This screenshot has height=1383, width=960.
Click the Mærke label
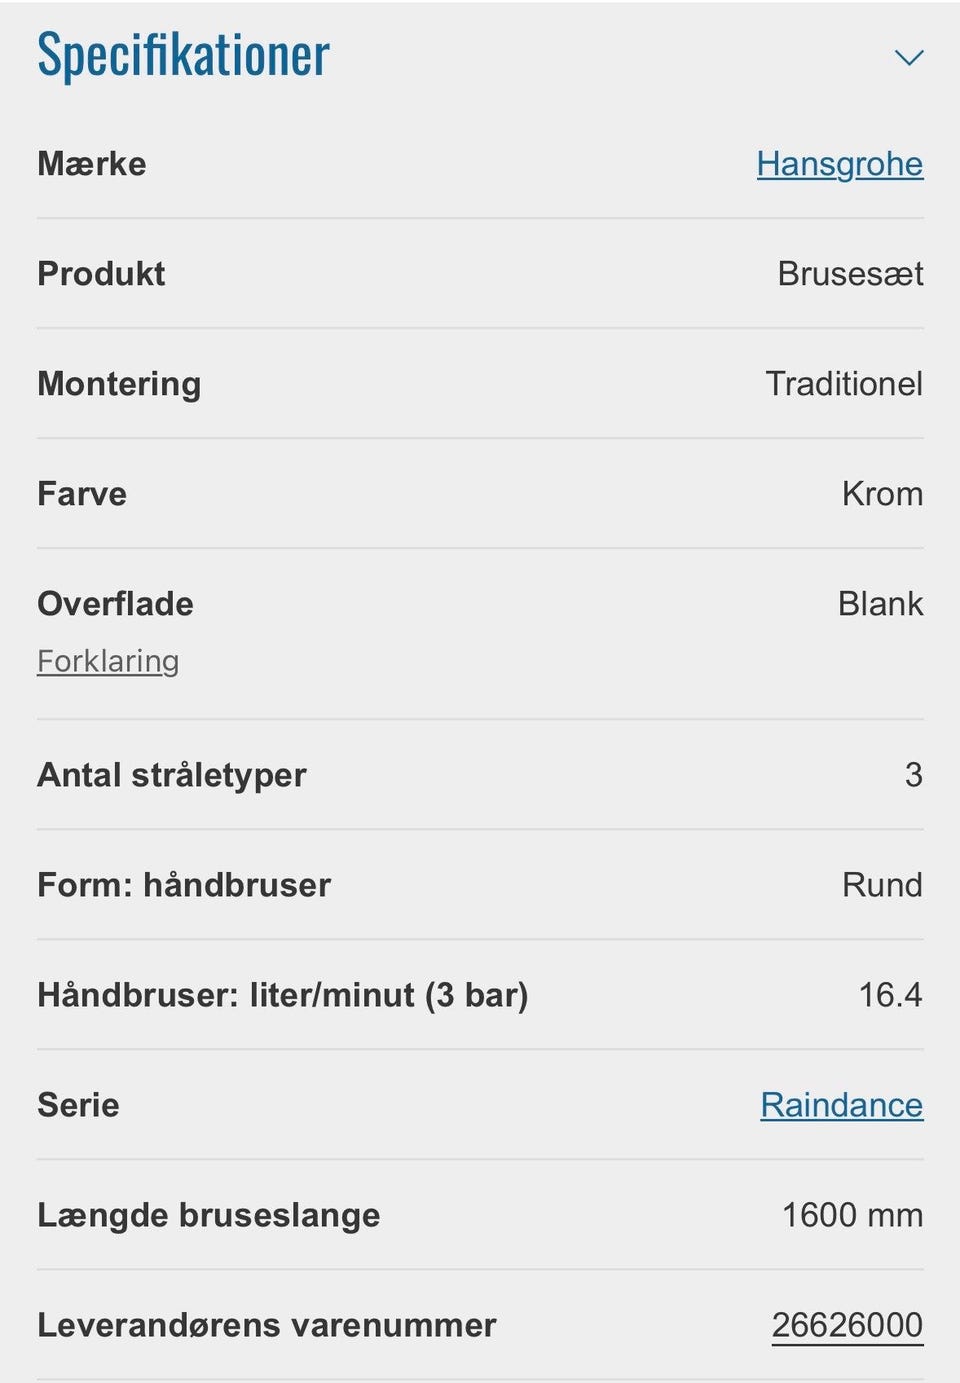tap(92, 164)
